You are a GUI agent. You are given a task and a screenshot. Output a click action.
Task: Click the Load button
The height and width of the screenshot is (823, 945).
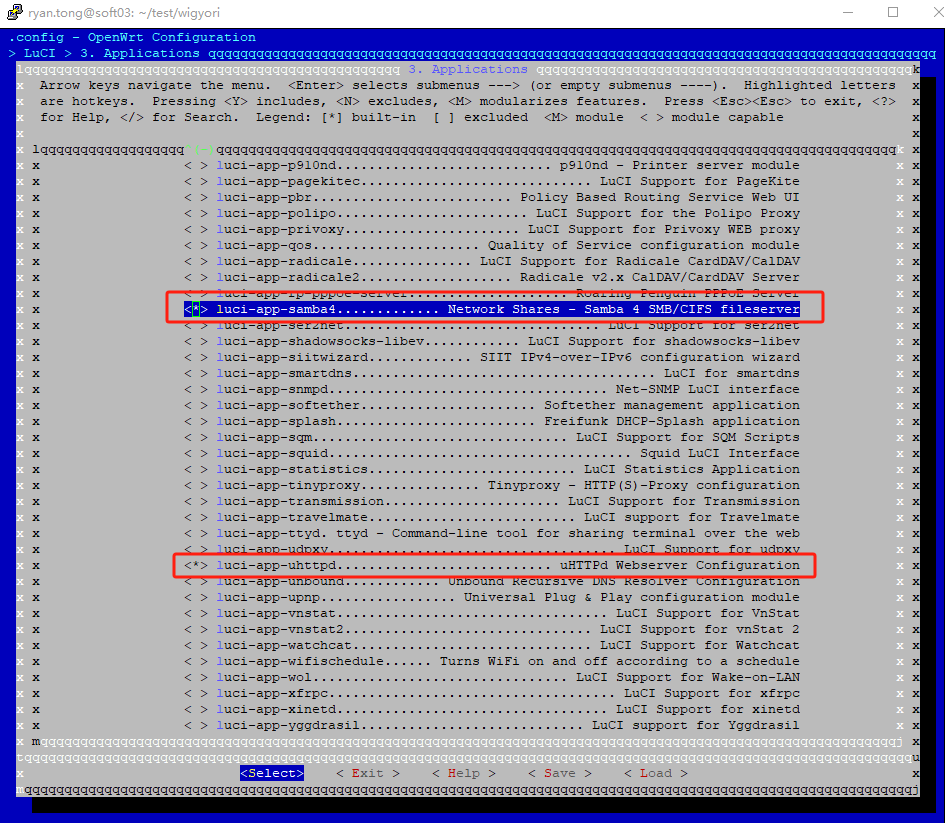[x=655, y=773]
